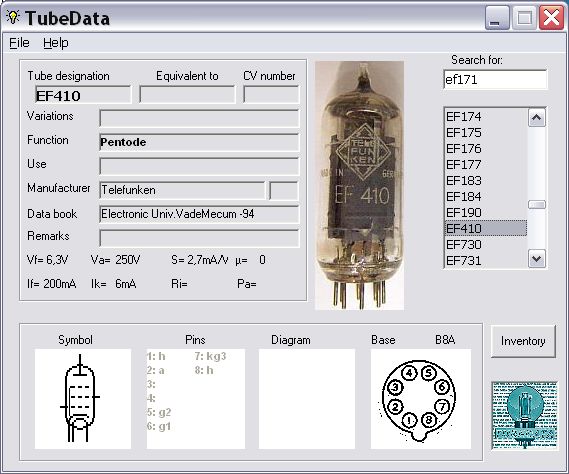Select EF184 in the tube list
569x474 pixels.
[486, 196]
